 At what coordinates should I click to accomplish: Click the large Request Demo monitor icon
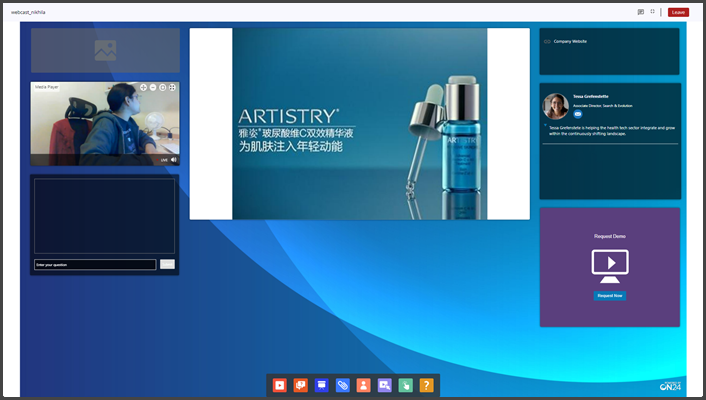click(x=610, y=266)
